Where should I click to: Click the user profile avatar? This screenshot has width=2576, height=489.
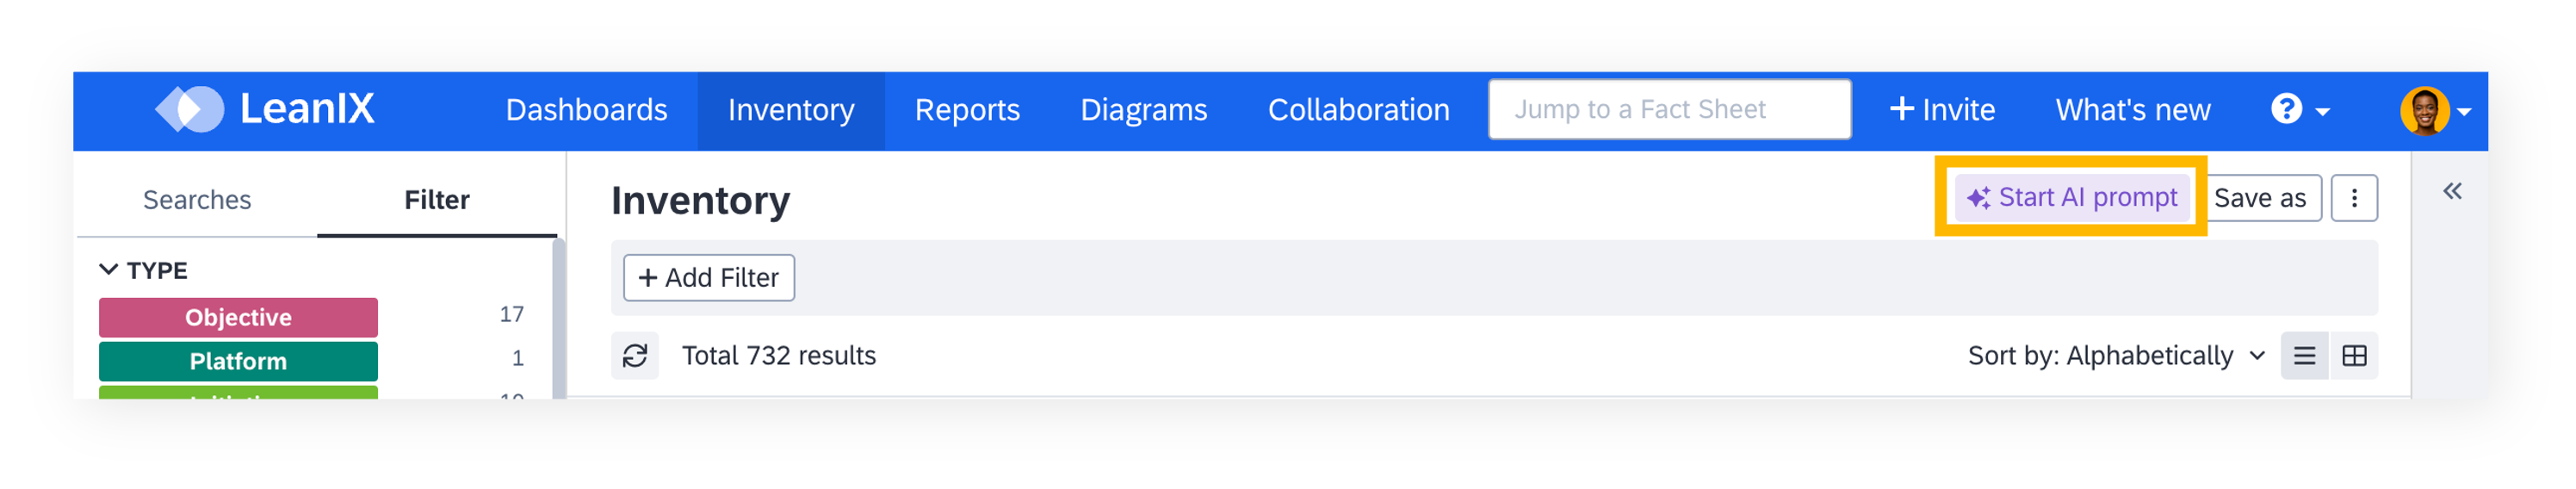2424,110
